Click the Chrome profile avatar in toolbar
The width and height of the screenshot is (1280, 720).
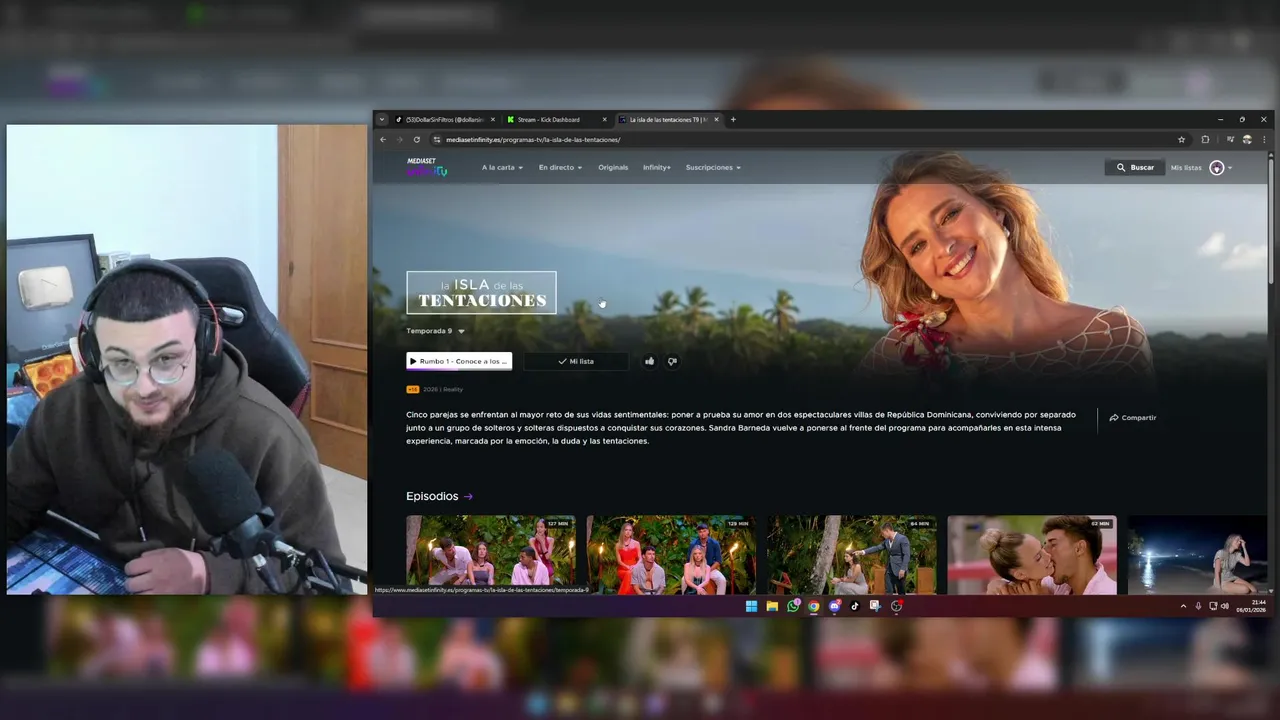(x=1247, y=140)
